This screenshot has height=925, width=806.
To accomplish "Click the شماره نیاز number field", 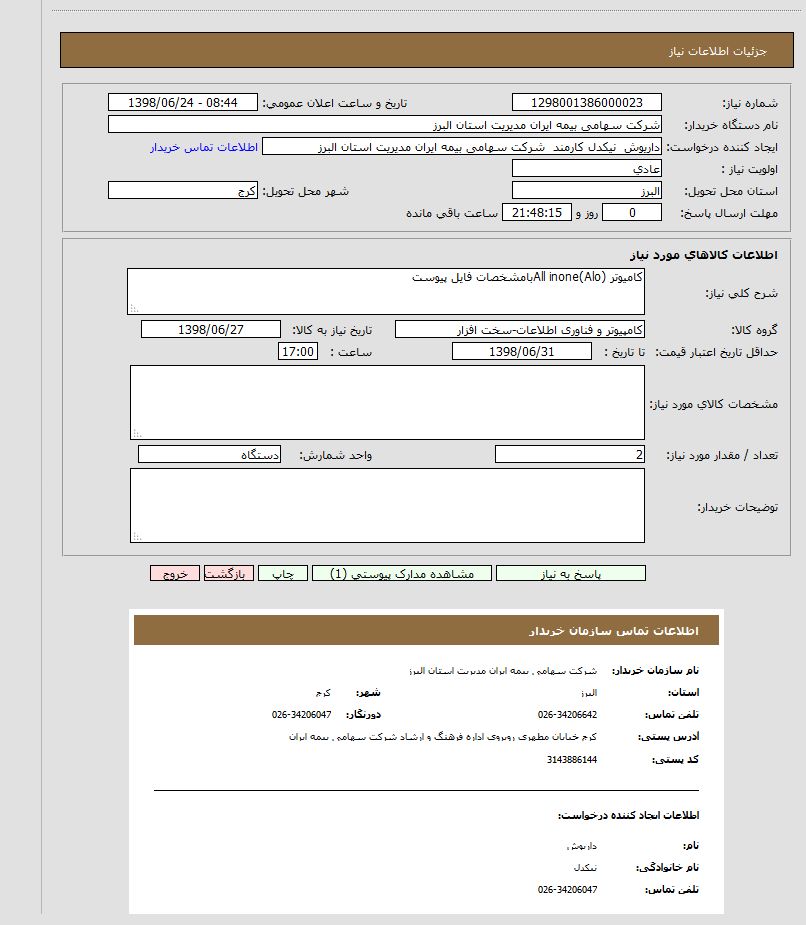I will (x=586, y=103).
